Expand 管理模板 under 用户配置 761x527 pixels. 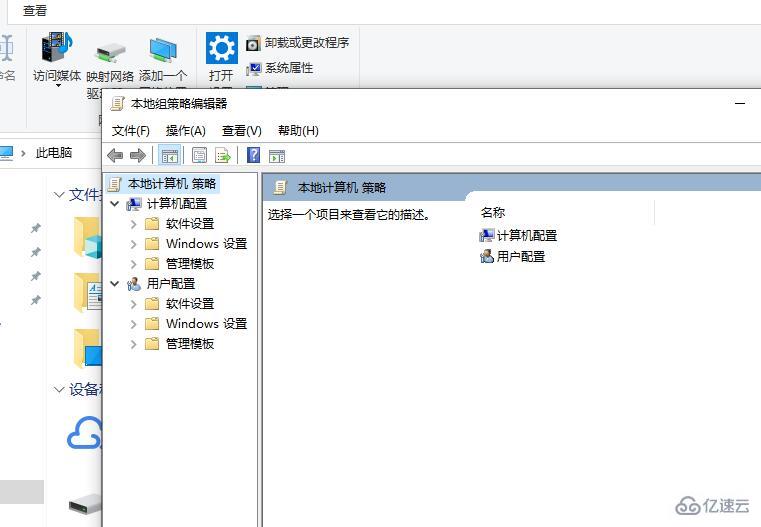coord(133,344)
